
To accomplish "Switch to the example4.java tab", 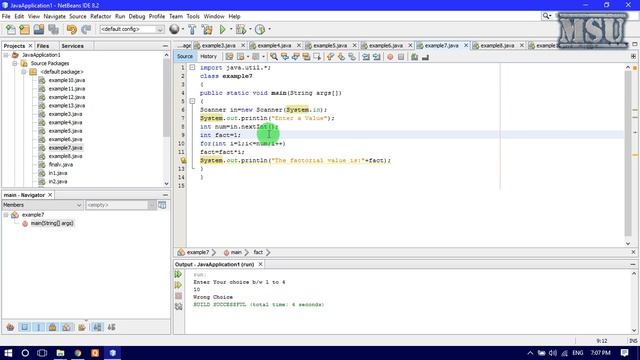I will (x=274, y=46).
